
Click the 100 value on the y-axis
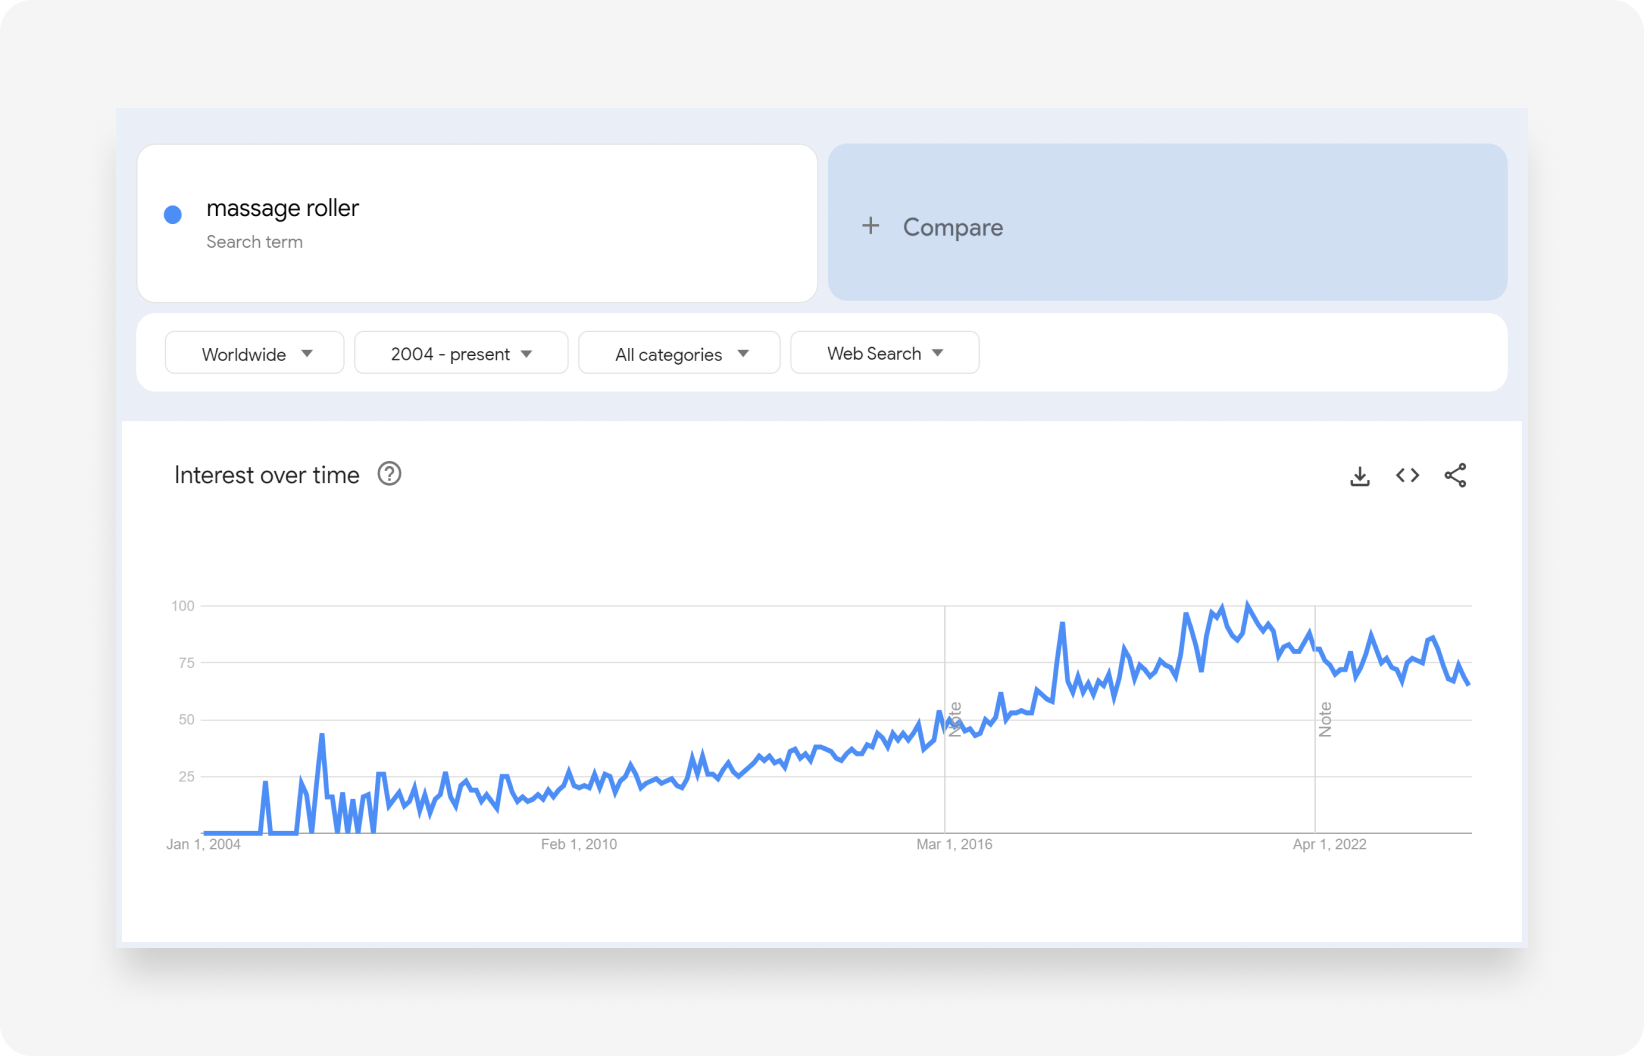[183, 606]
